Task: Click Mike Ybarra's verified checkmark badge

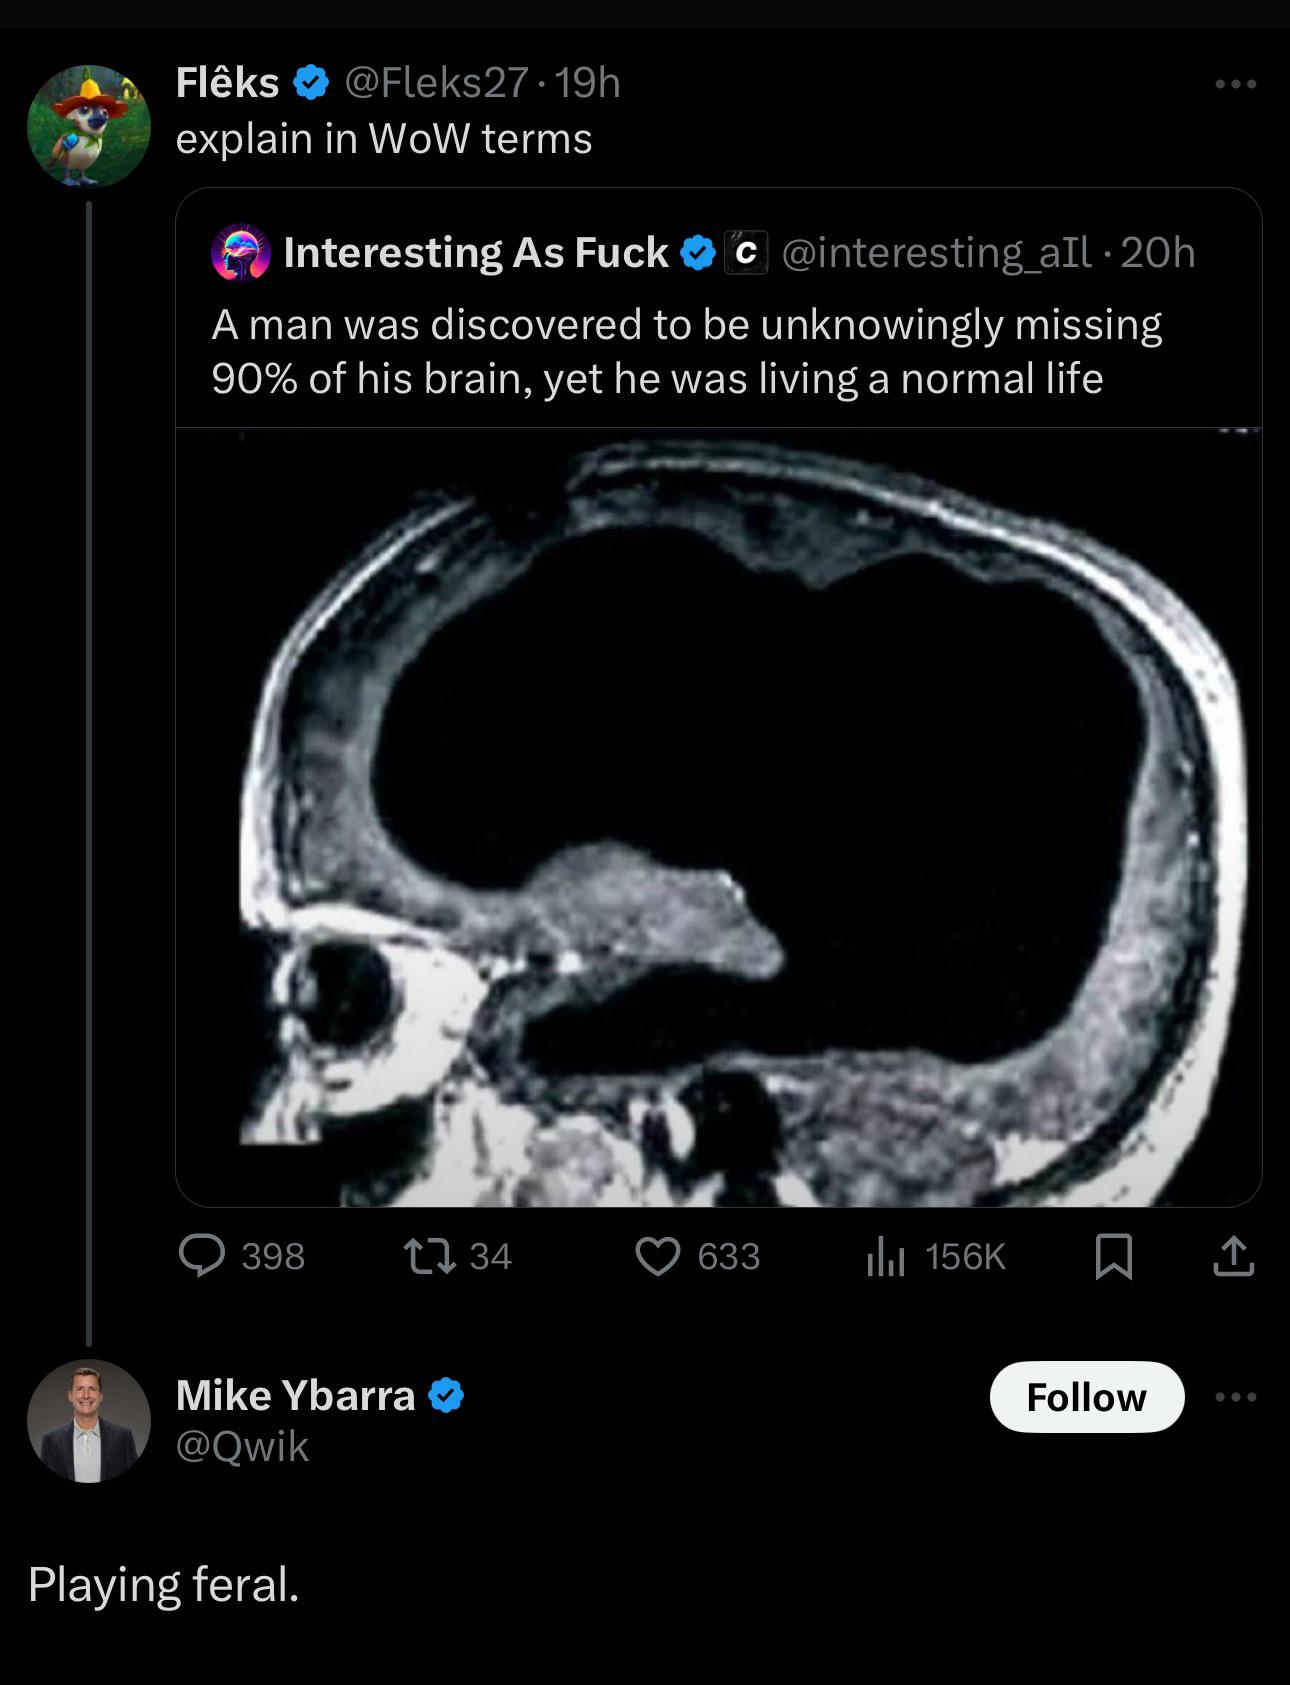Action: pyautogui.click(x=446, y=1395)
